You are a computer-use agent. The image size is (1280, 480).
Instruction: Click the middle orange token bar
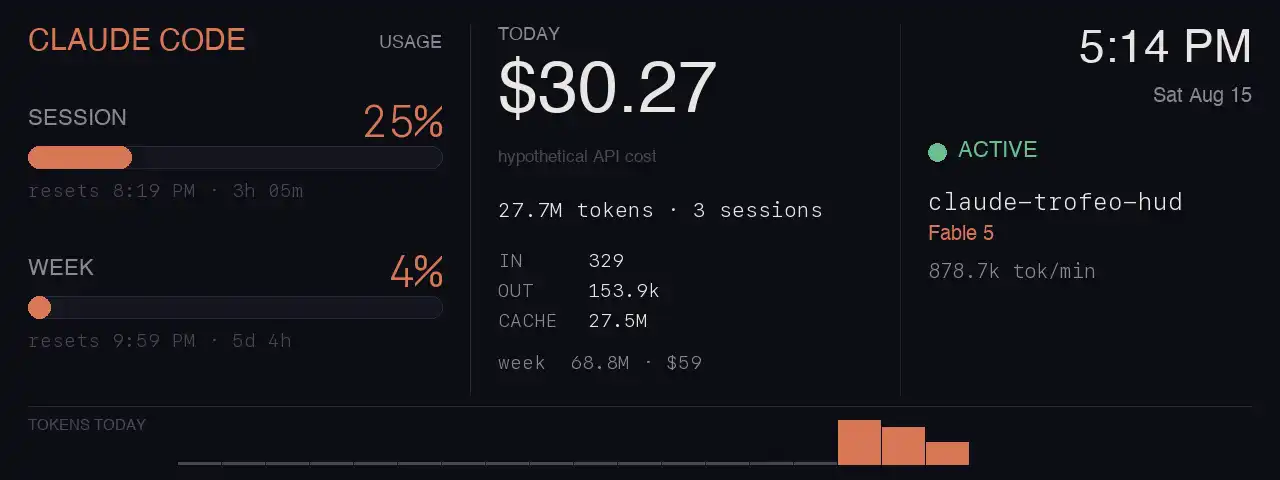click(x=903, y=446)
